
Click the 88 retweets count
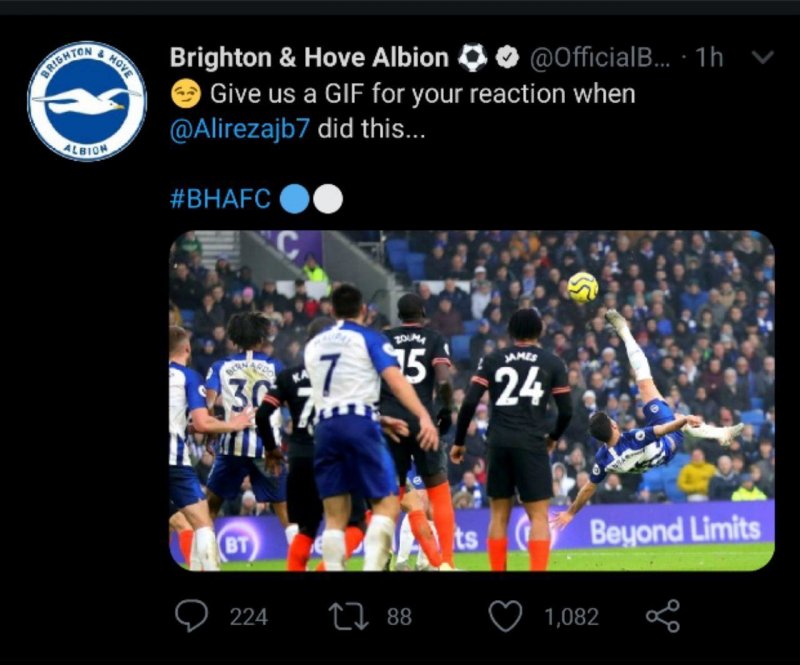(x=399, y=617)
